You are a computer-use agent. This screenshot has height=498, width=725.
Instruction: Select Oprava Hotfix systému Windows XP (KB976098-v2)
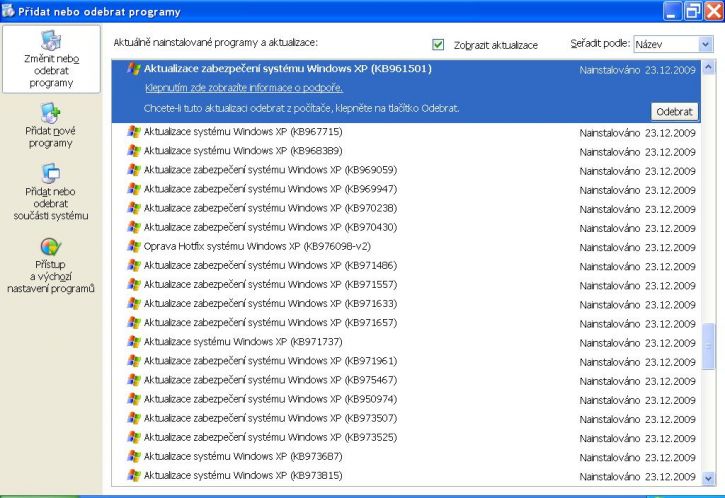(x=406, y=246)
